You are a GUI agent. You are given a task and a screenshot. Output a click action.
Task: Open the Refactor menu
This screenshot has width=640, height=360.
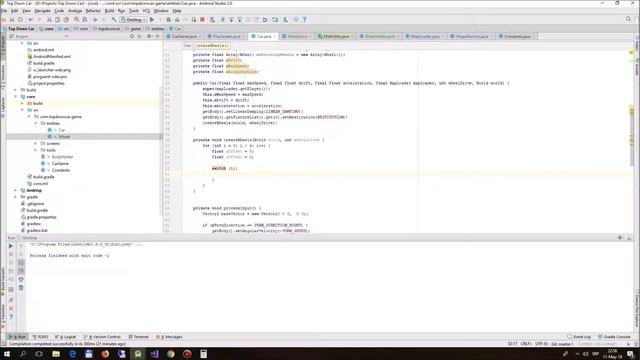tap(93, 11)
